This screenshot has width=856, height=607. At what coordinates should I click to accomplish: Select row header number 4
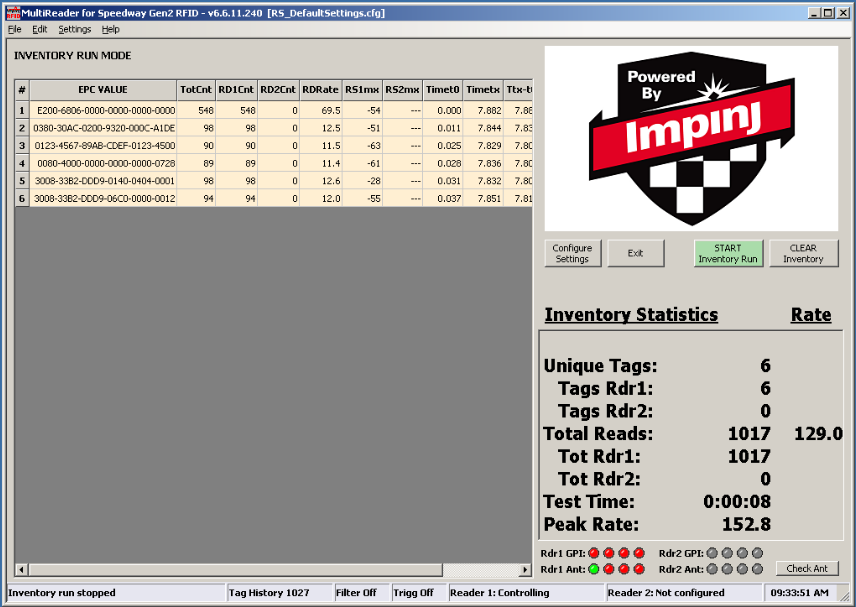(x=22, y=163)
